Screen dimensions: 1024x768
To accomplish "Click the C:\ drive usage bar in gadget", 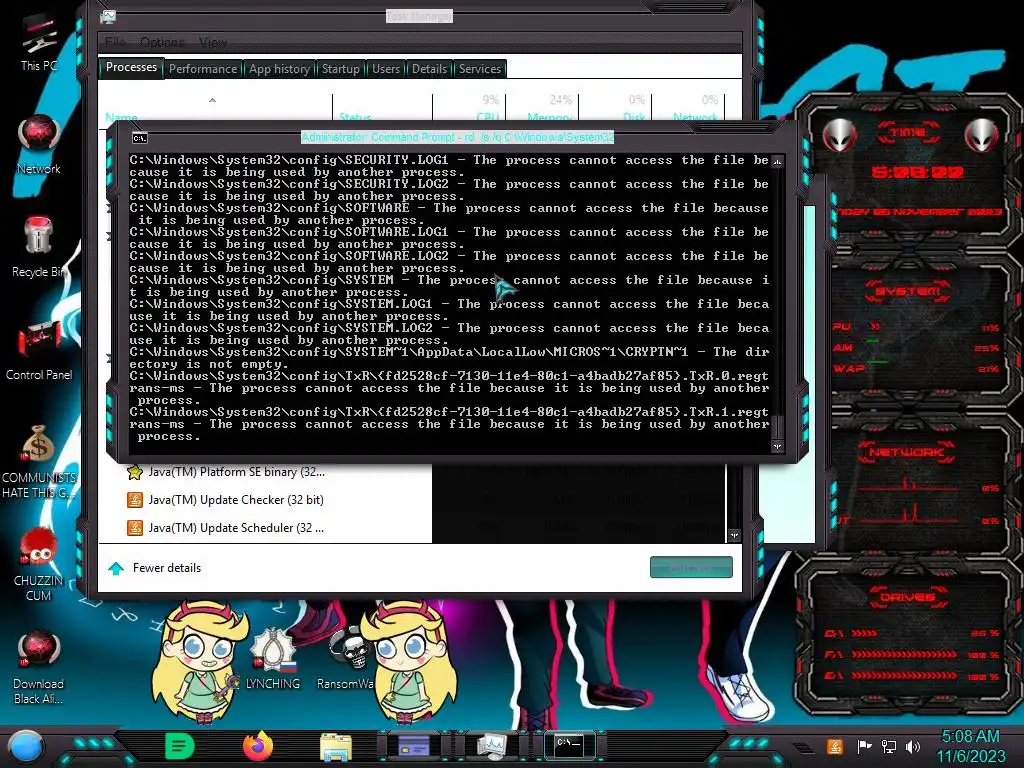I will pyautogui.click(x=865, y=633).
